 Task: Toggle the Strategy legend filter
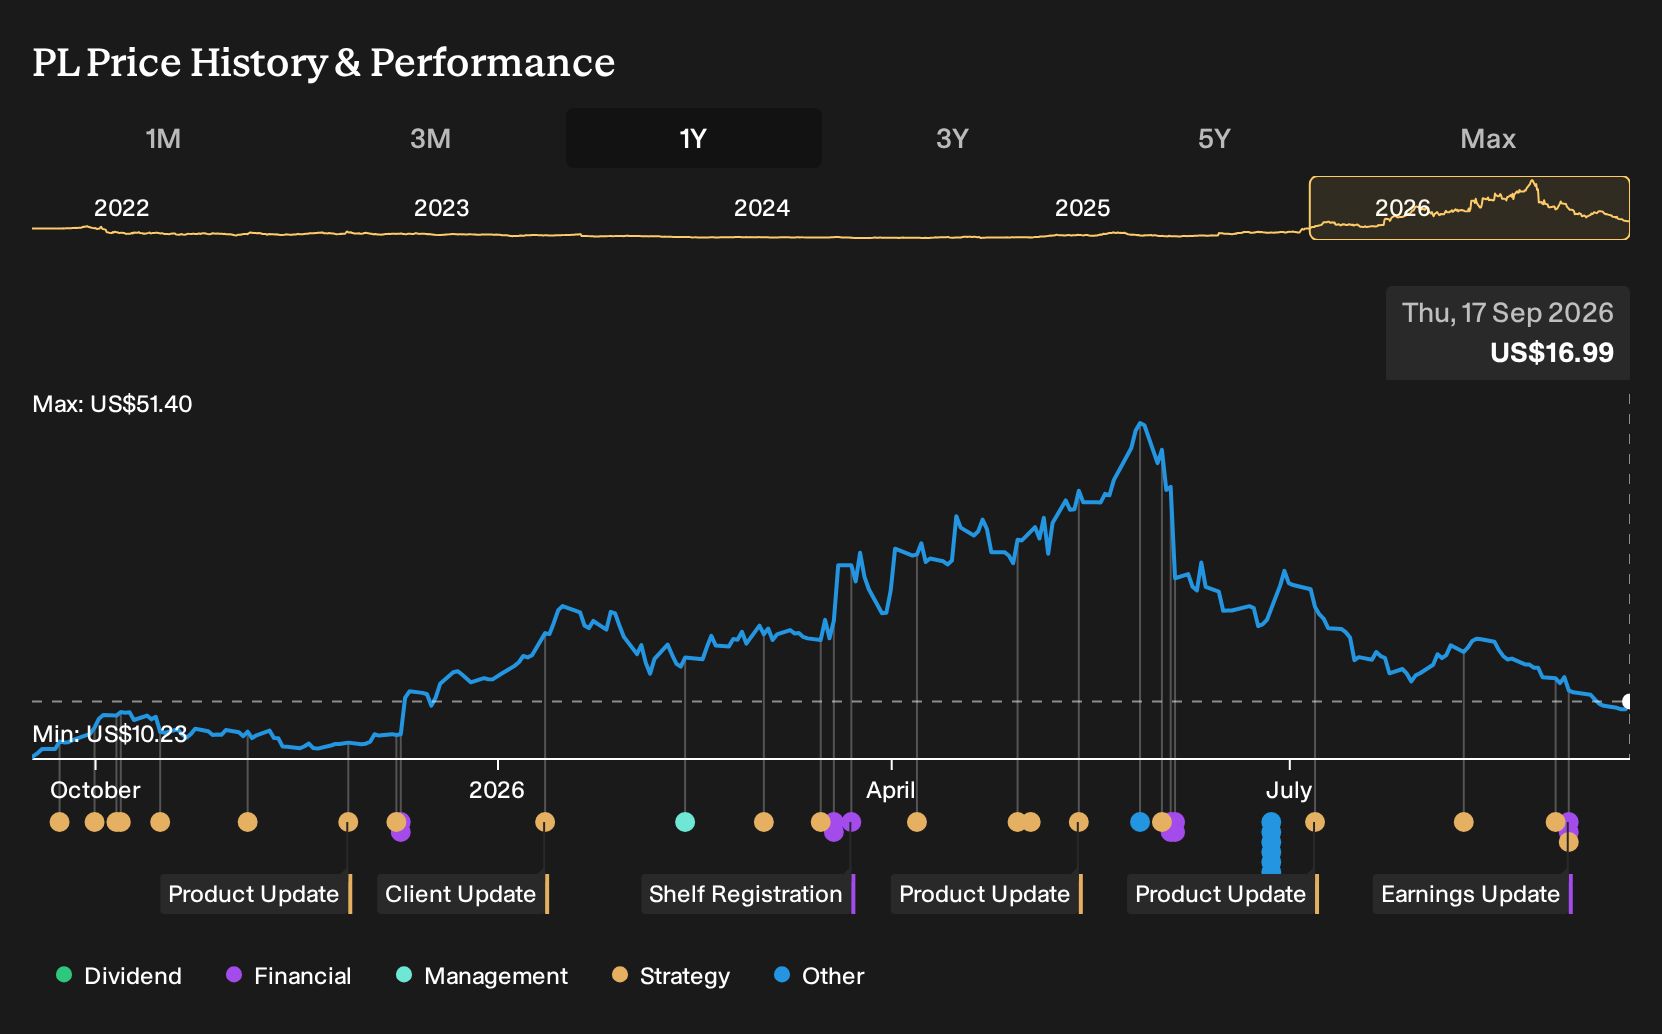[671, 976]
